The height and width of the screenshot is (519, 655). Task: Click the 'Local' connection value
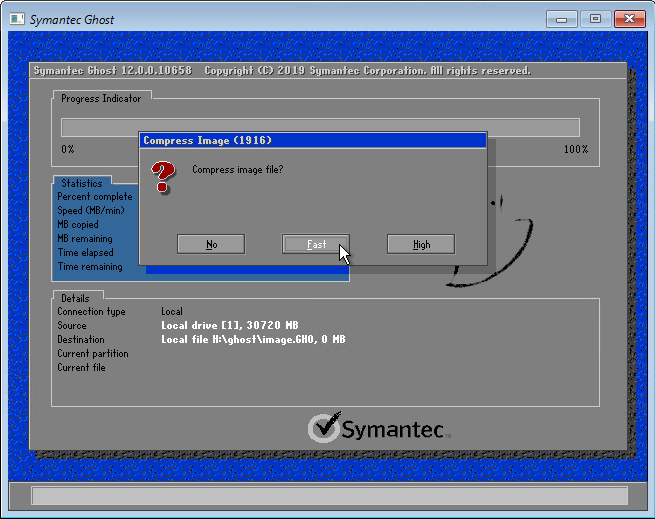[x=172, y=312]
